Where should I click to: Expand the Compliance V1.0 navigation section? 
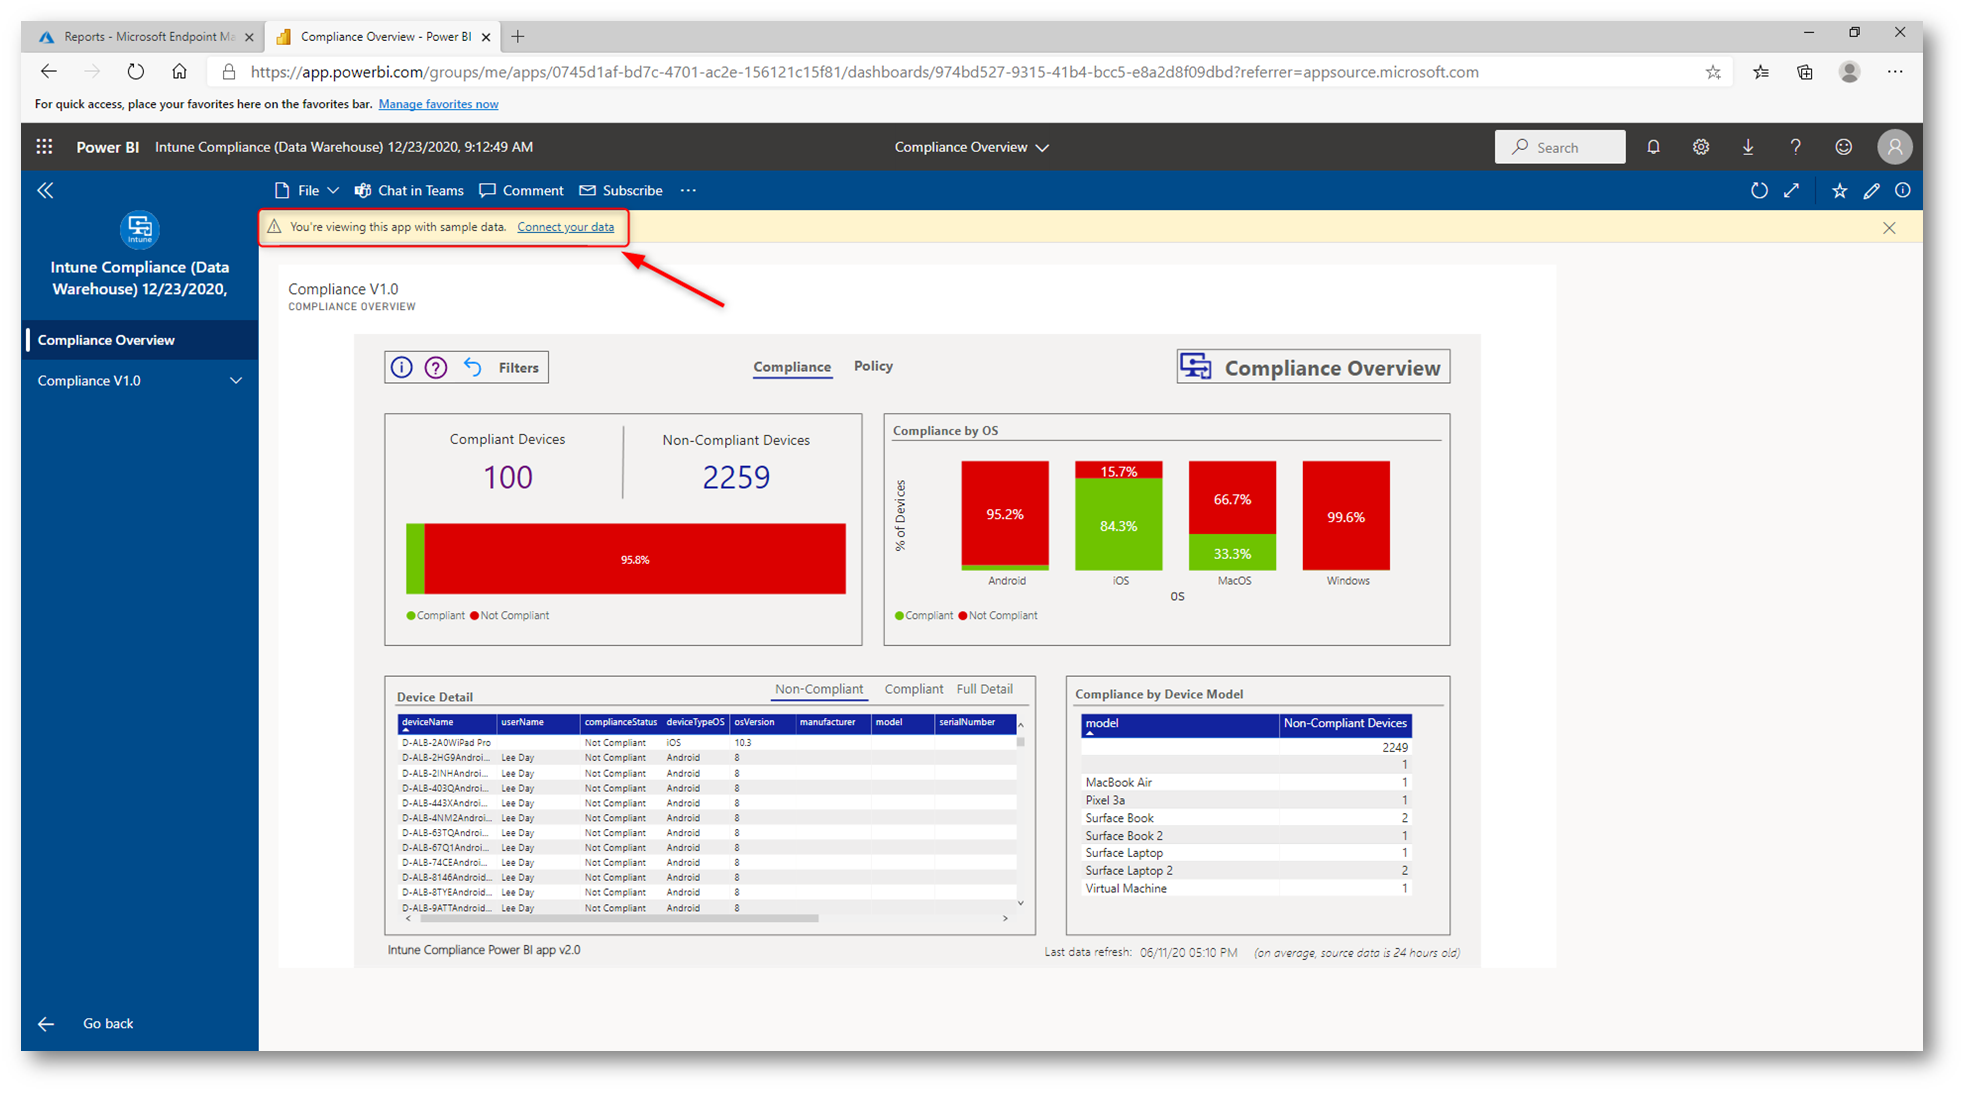coord(236,381)
